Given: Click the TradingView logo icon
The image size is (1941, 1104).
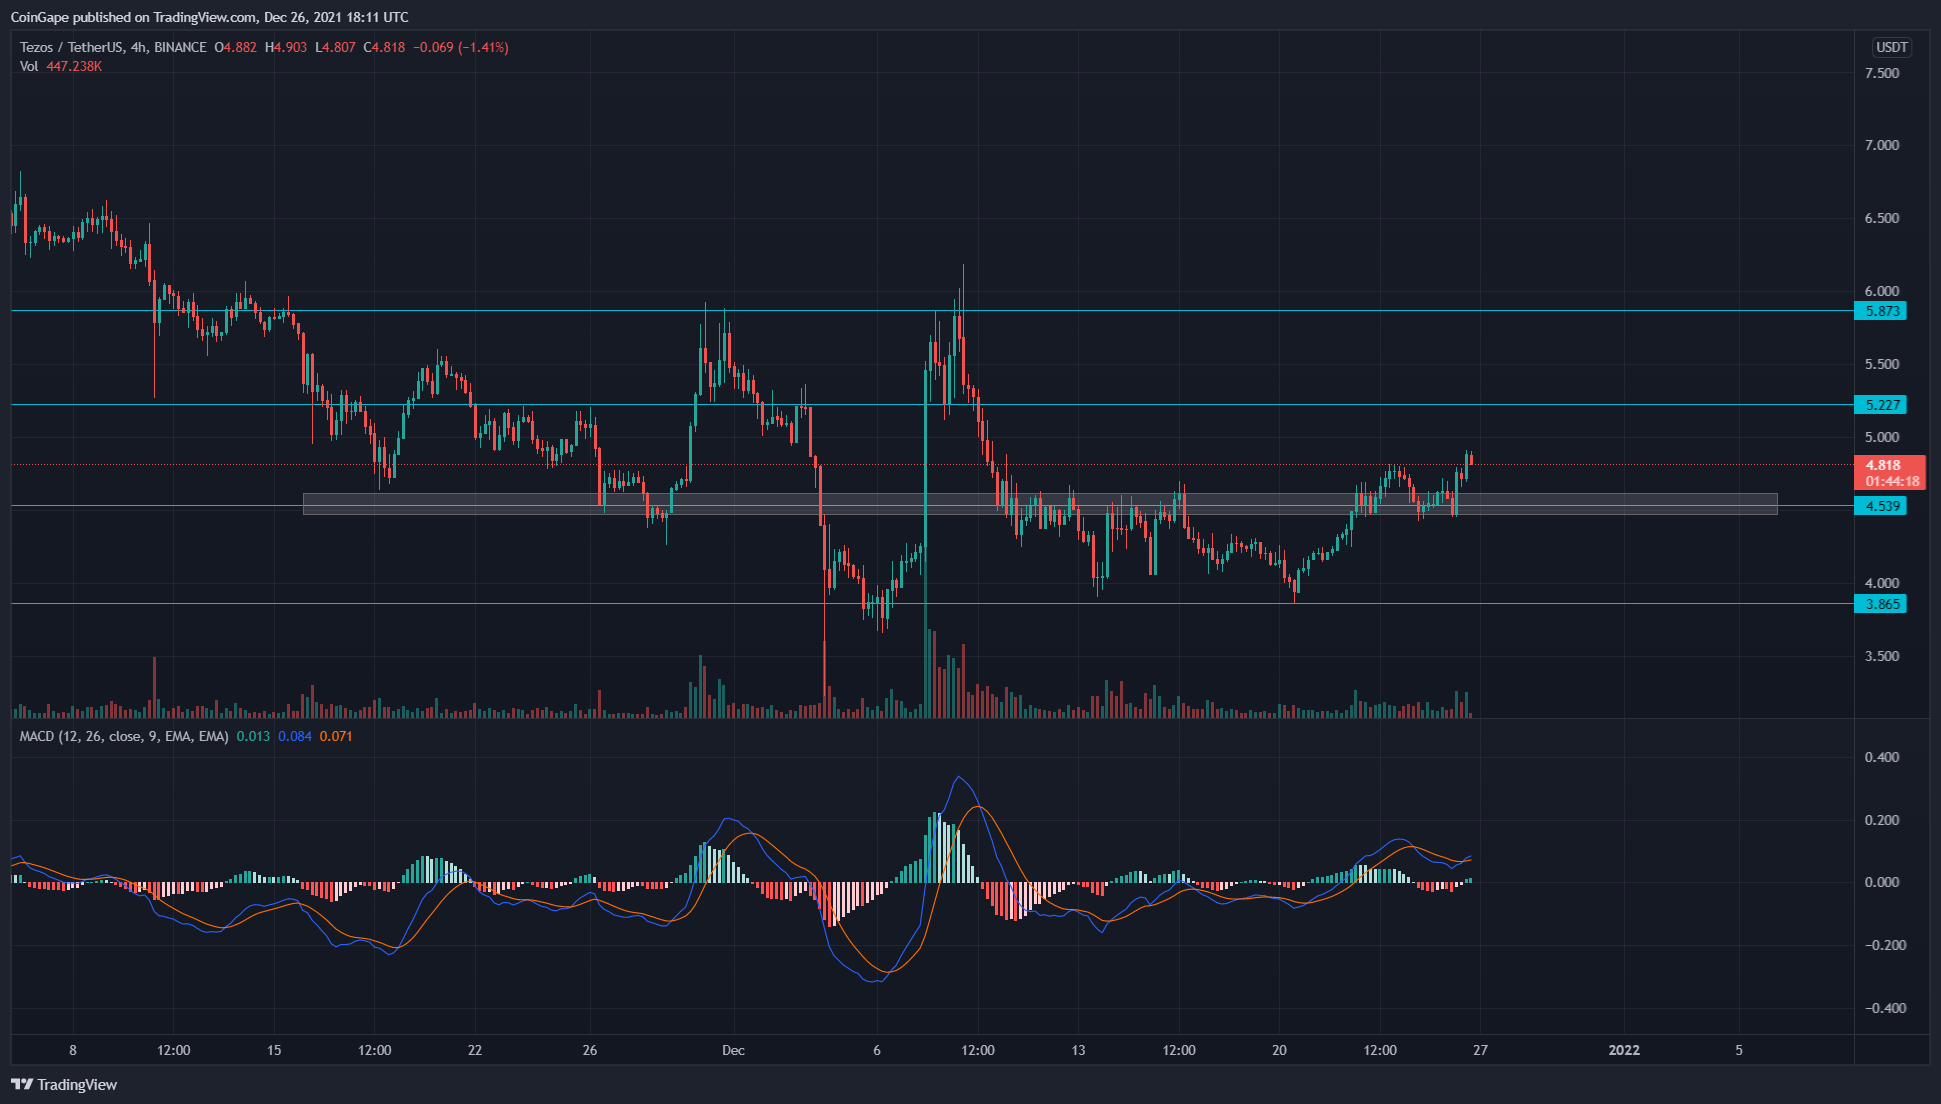Looking at the screenshot, I should click(22, 1084).
